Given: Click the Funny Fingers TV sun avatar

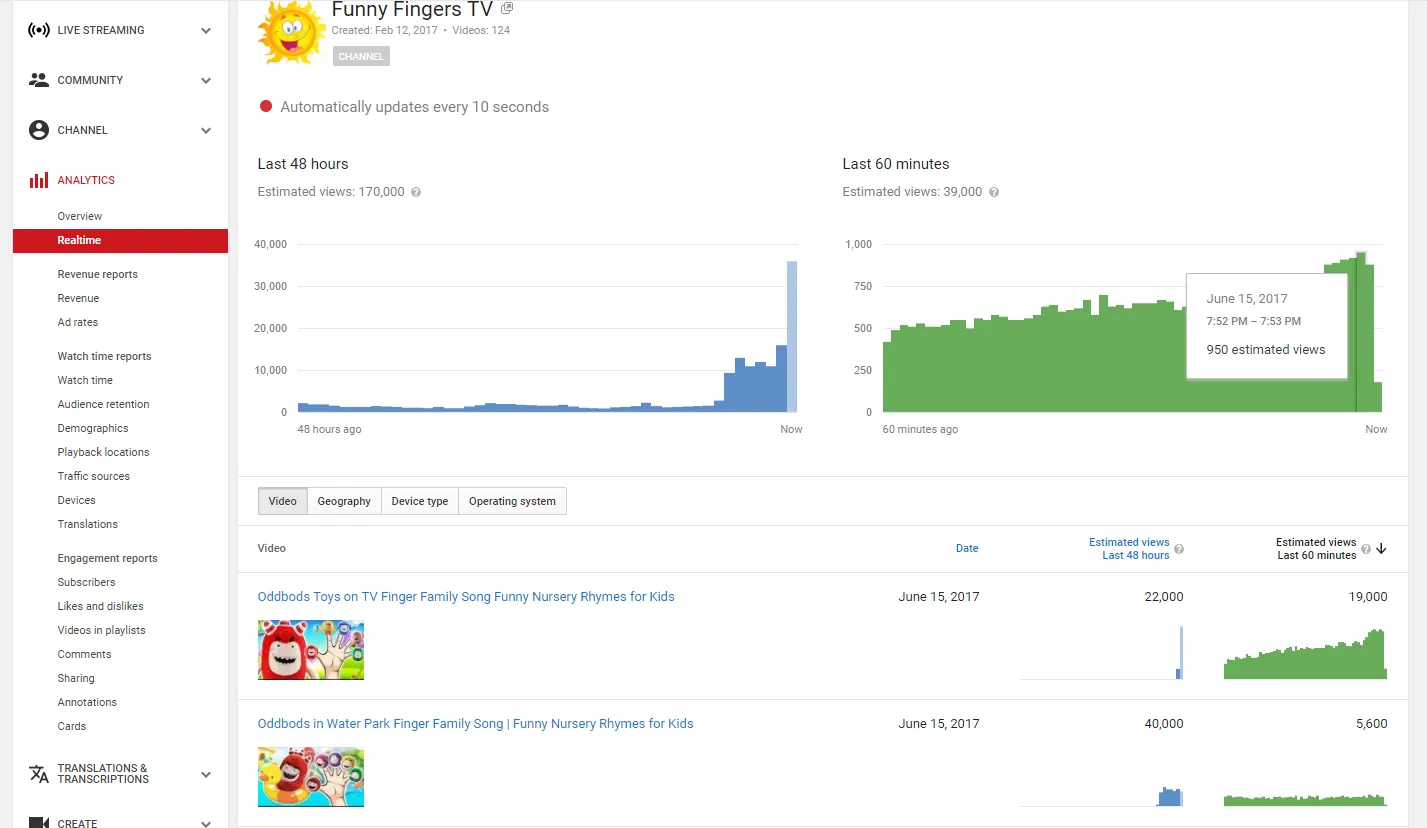Looking at the screenshot, I should (291, 32).
